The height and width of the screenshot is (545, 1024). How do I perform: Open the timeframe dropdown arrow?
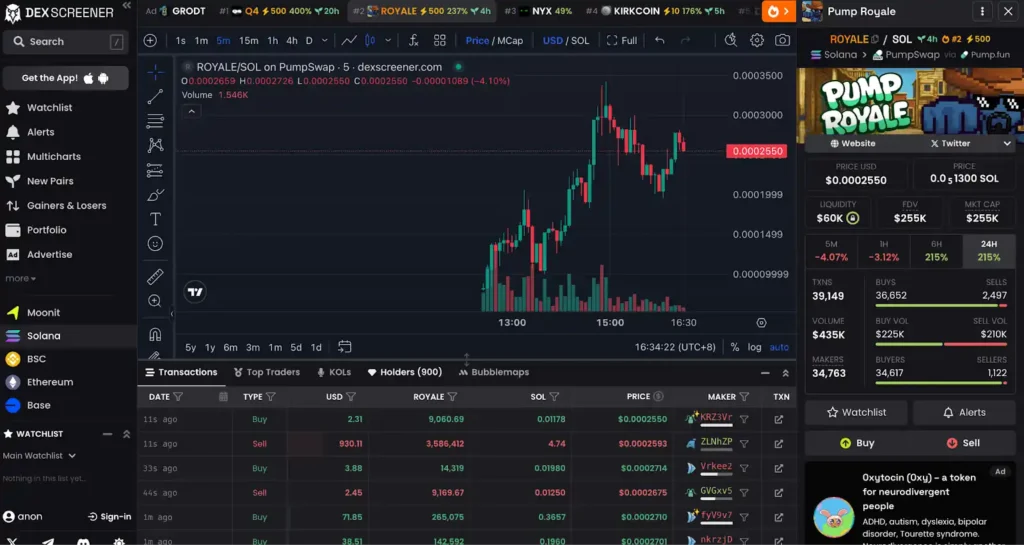click(x=325, y=40)
